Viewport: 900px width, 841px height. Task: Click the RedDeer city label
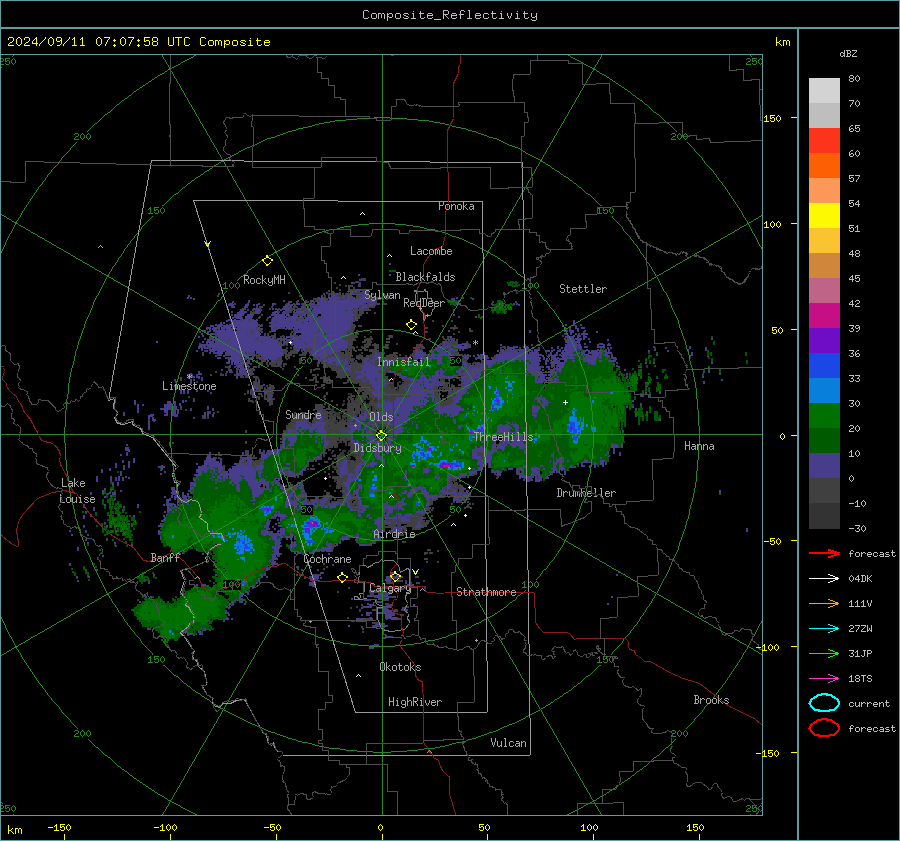click(424, 303)
